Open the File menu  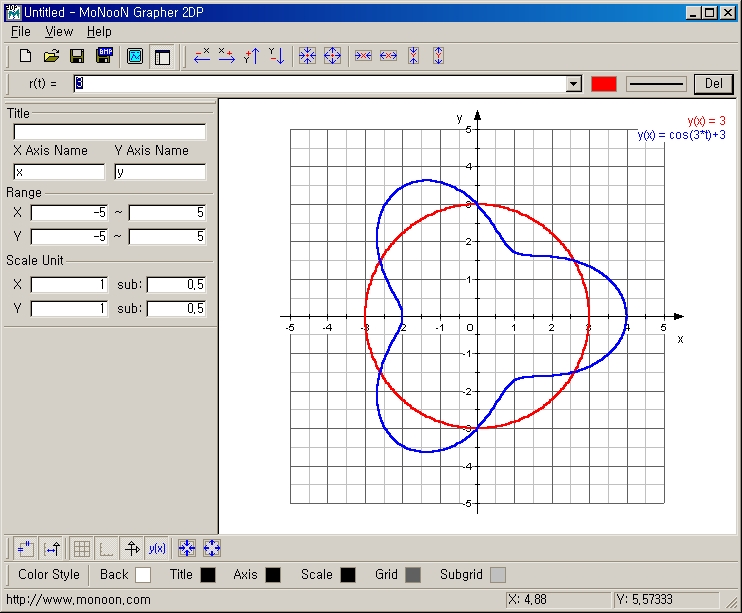click(x=21, y=32)
